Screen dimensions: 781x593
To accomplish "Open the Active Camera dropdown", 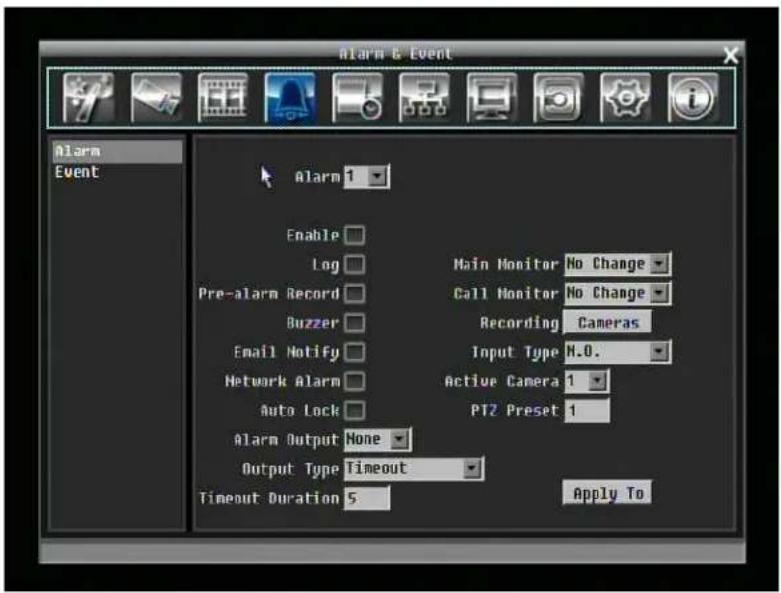I will click(x=587, y=381).
